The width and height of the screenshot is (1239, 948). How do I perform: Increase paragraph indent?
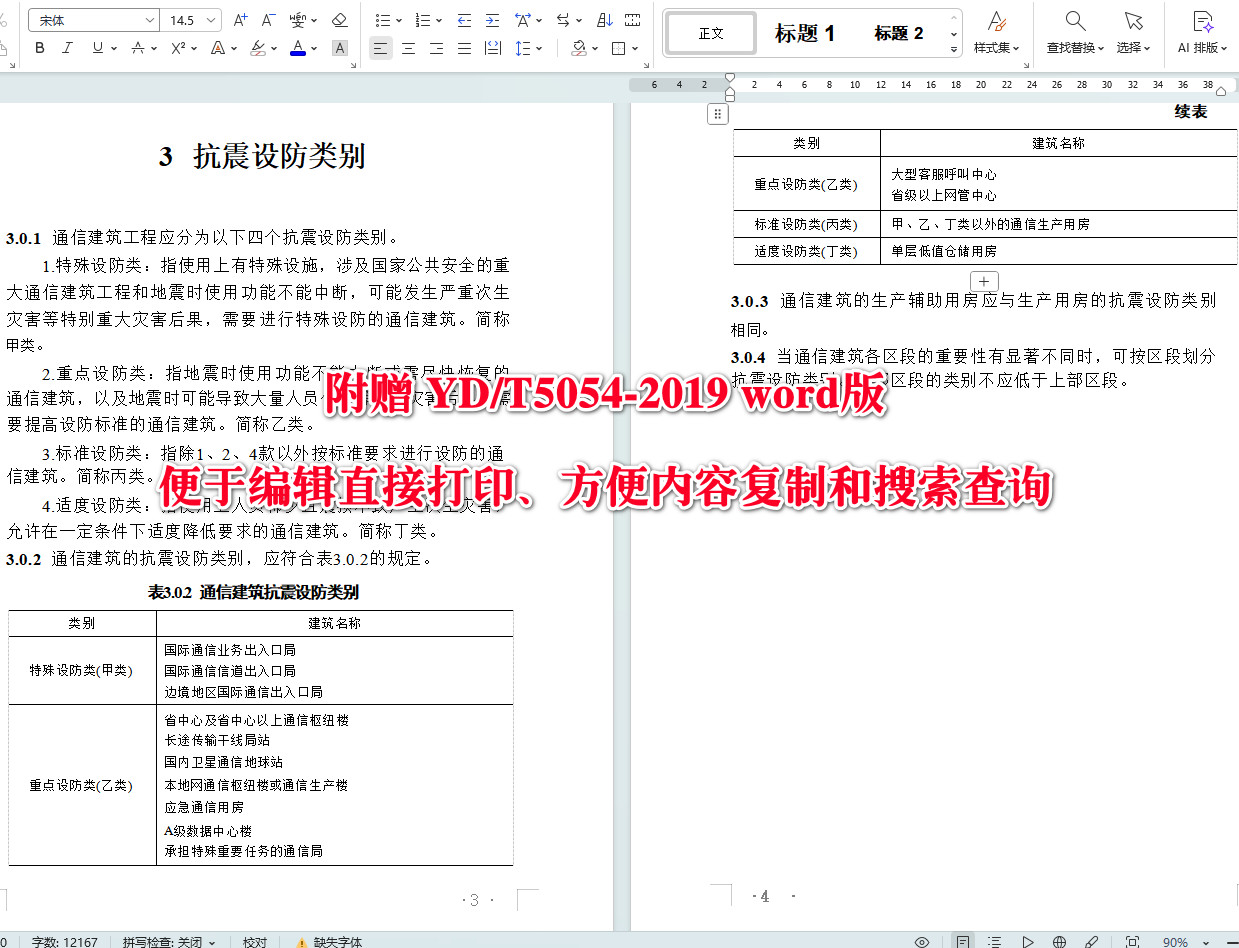pyautogui.click(x=493, y=20)
